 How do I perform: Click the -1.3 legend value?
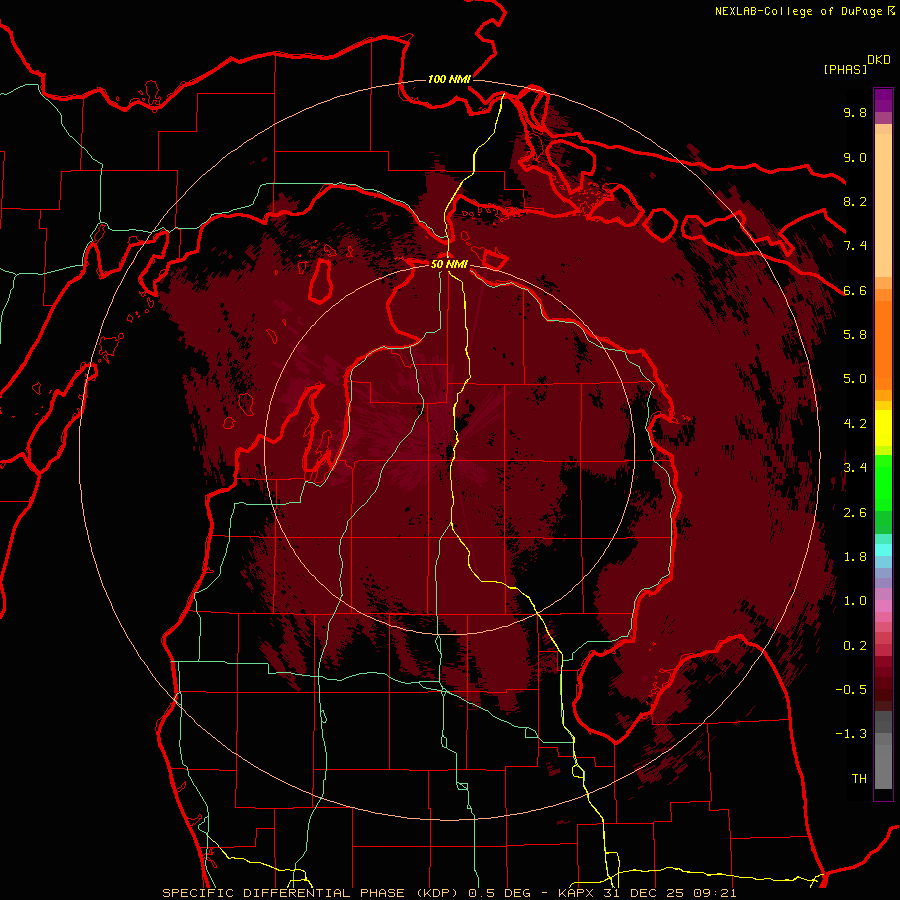[851, 734]
